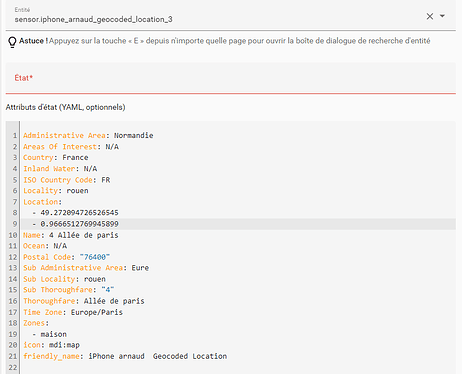
Task: Click the lightbulb tip icon
Action: pyautogui.click(x=12, y=42)
